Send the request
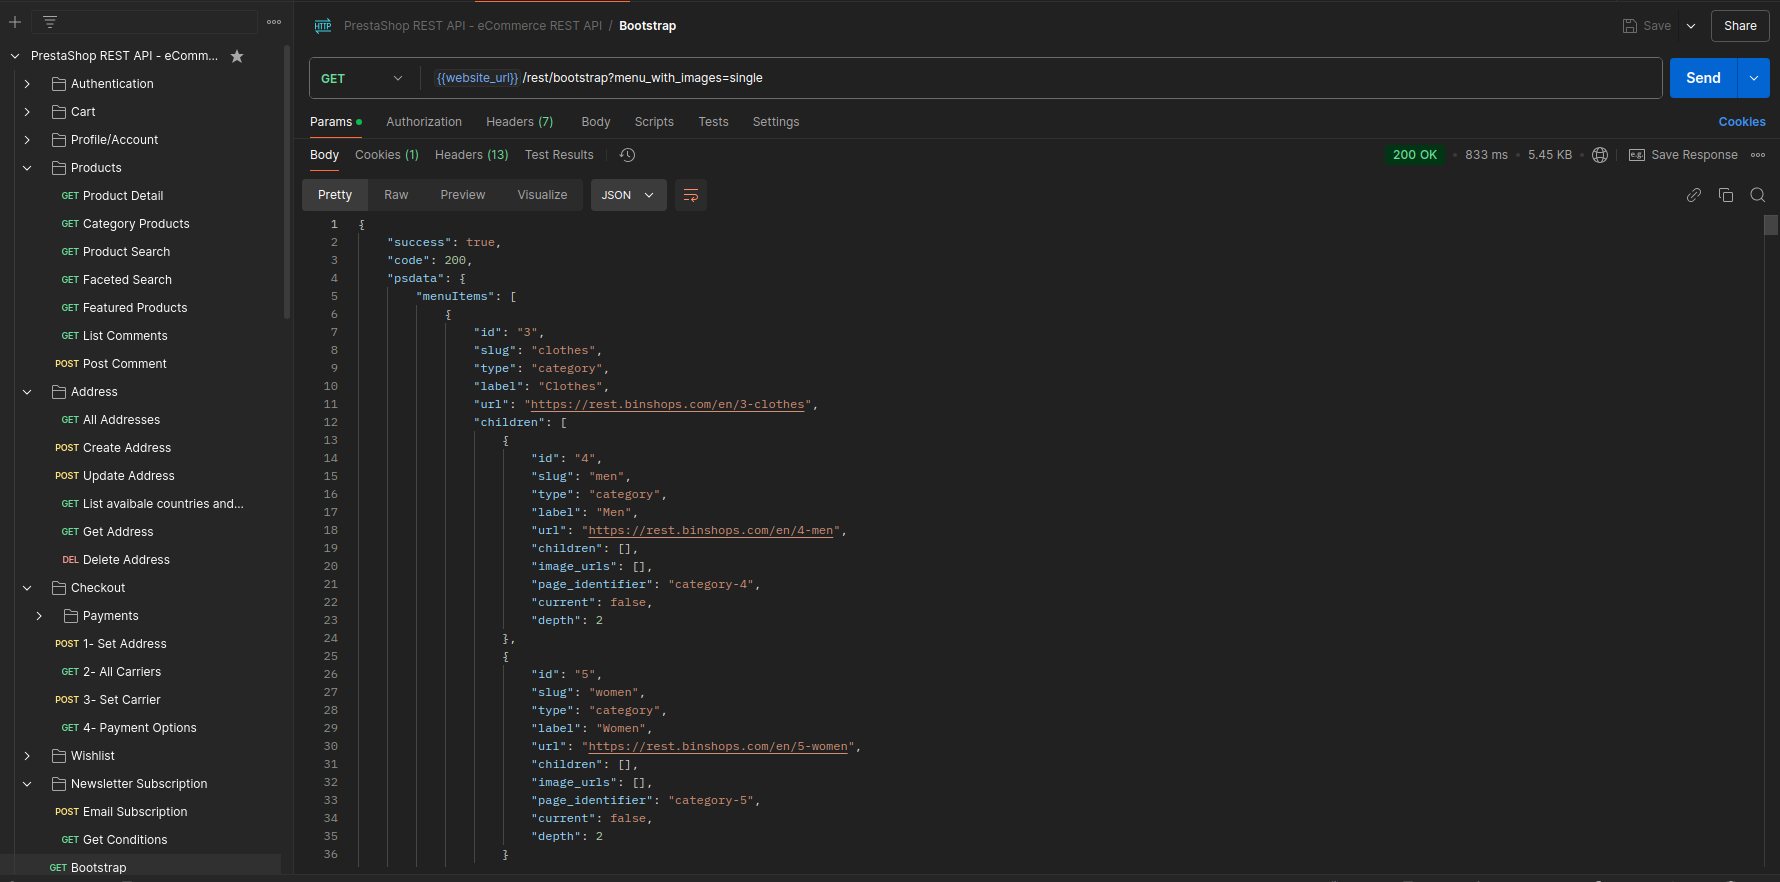Viewport: 1780px width, 882px height. click(1703, 78)
